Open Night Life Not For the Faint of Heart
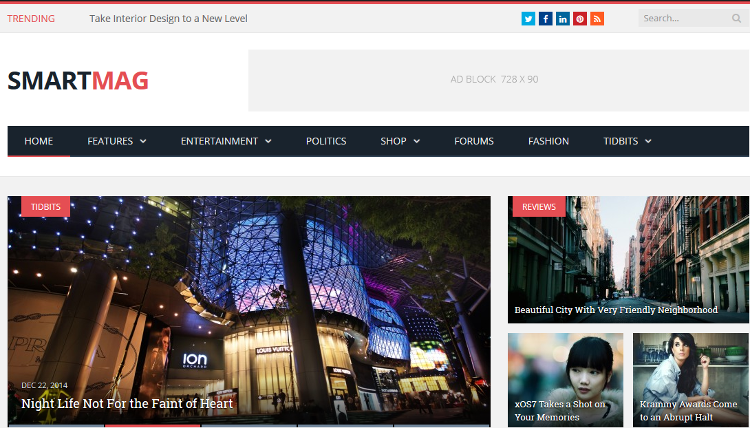750x428 pixels. point(127,404)
